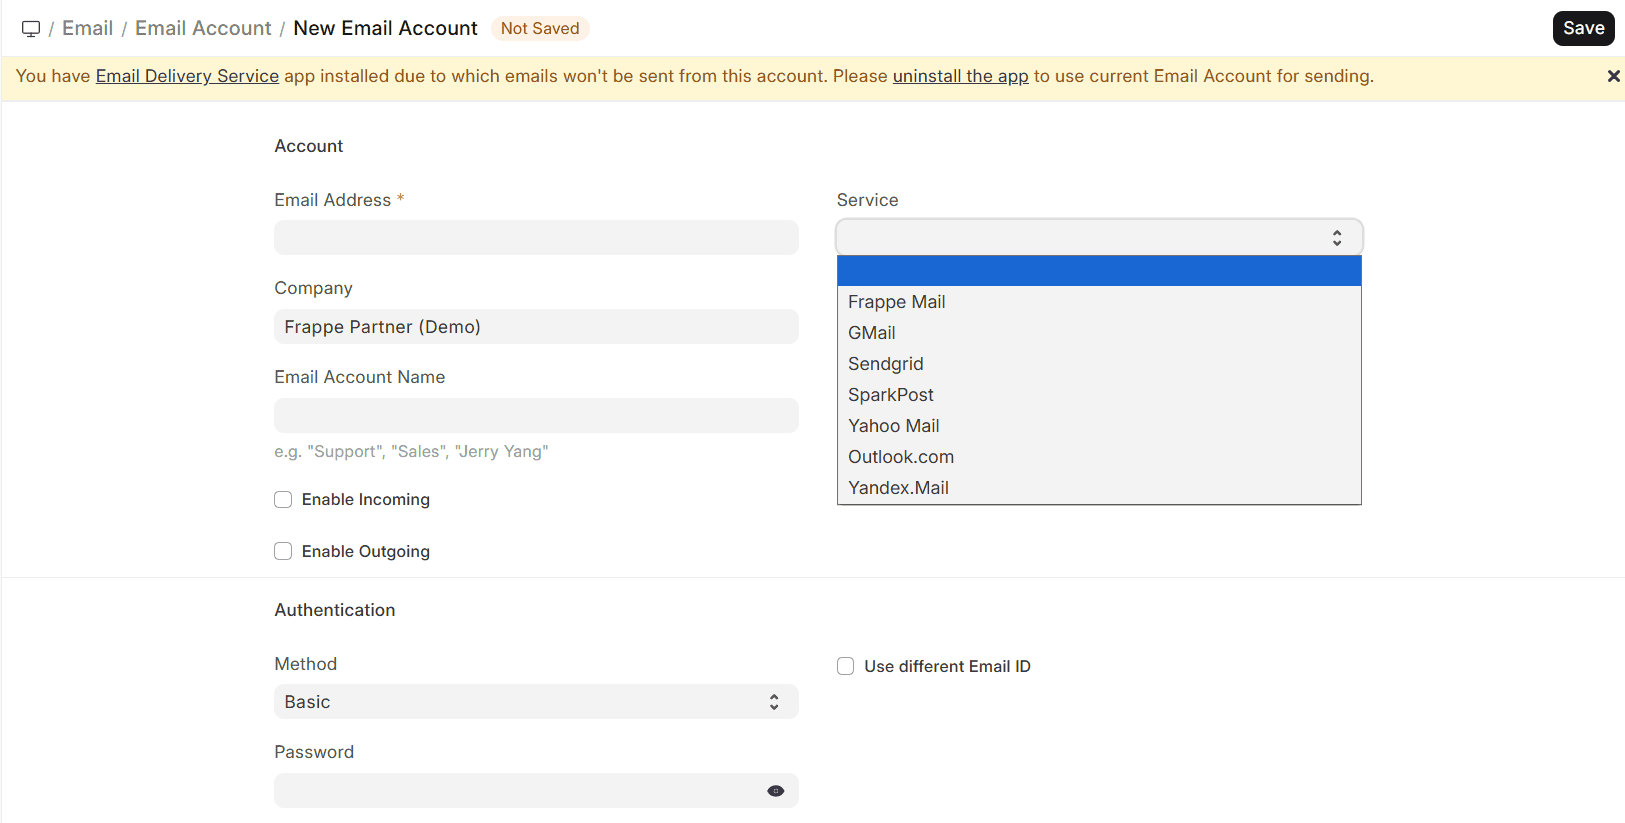Open the Email Delivery Service link
The image size is (1625, 823).
pos(187,76)
